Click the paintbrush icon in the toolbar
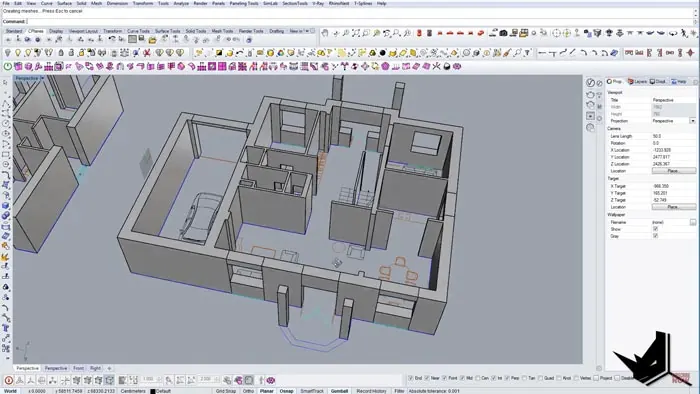This screenshot has width=700, height=394. pyautogui.click(x=507, y=53)
